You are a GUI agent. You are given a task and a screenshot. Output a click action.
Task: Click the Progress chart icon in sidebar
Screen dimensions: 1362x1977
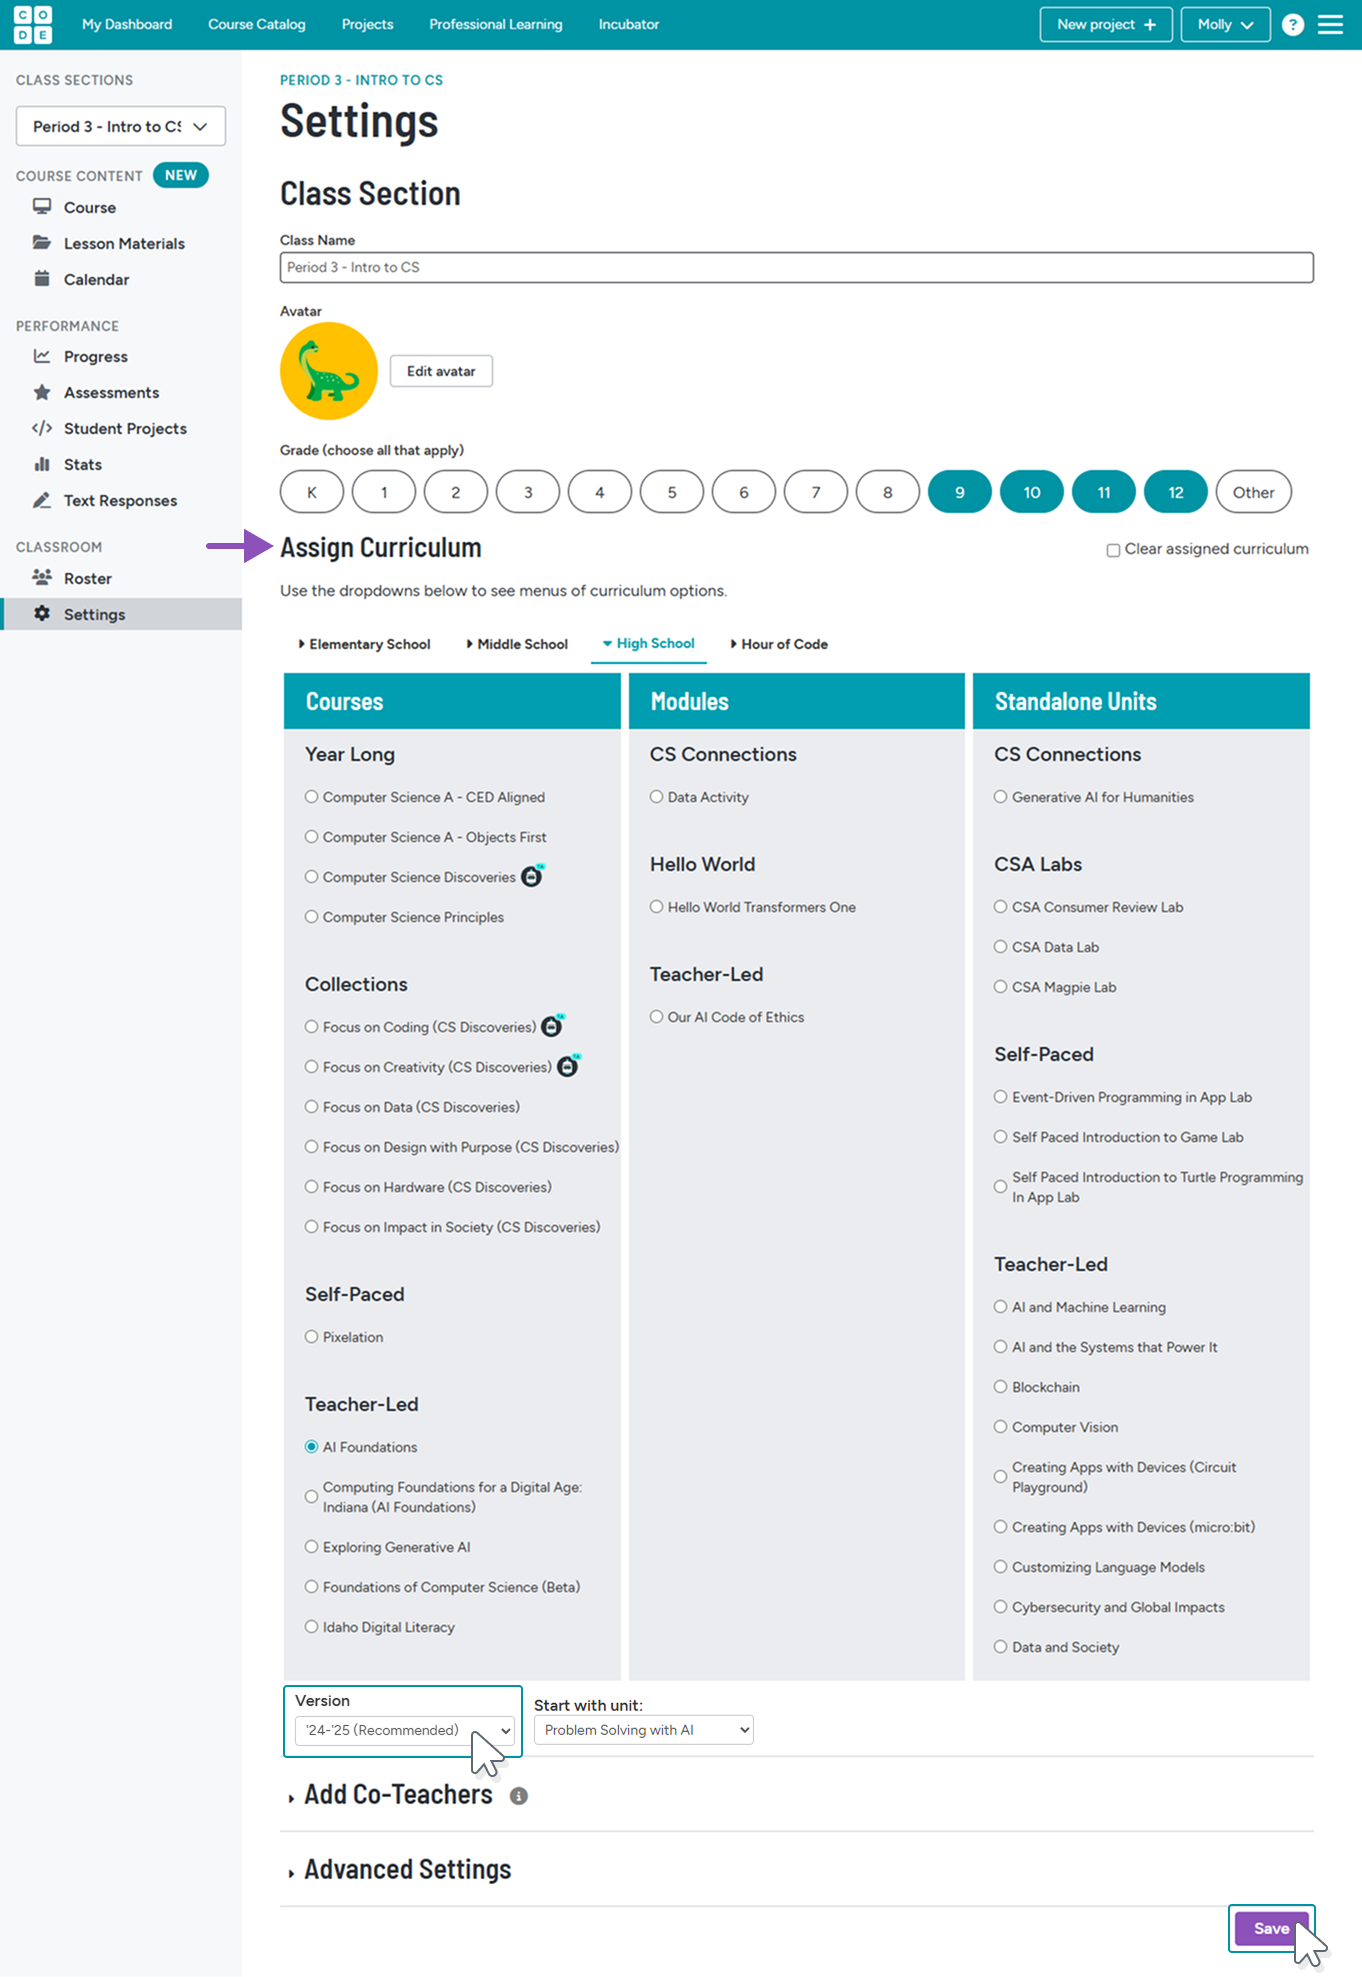tap(42, 357)
